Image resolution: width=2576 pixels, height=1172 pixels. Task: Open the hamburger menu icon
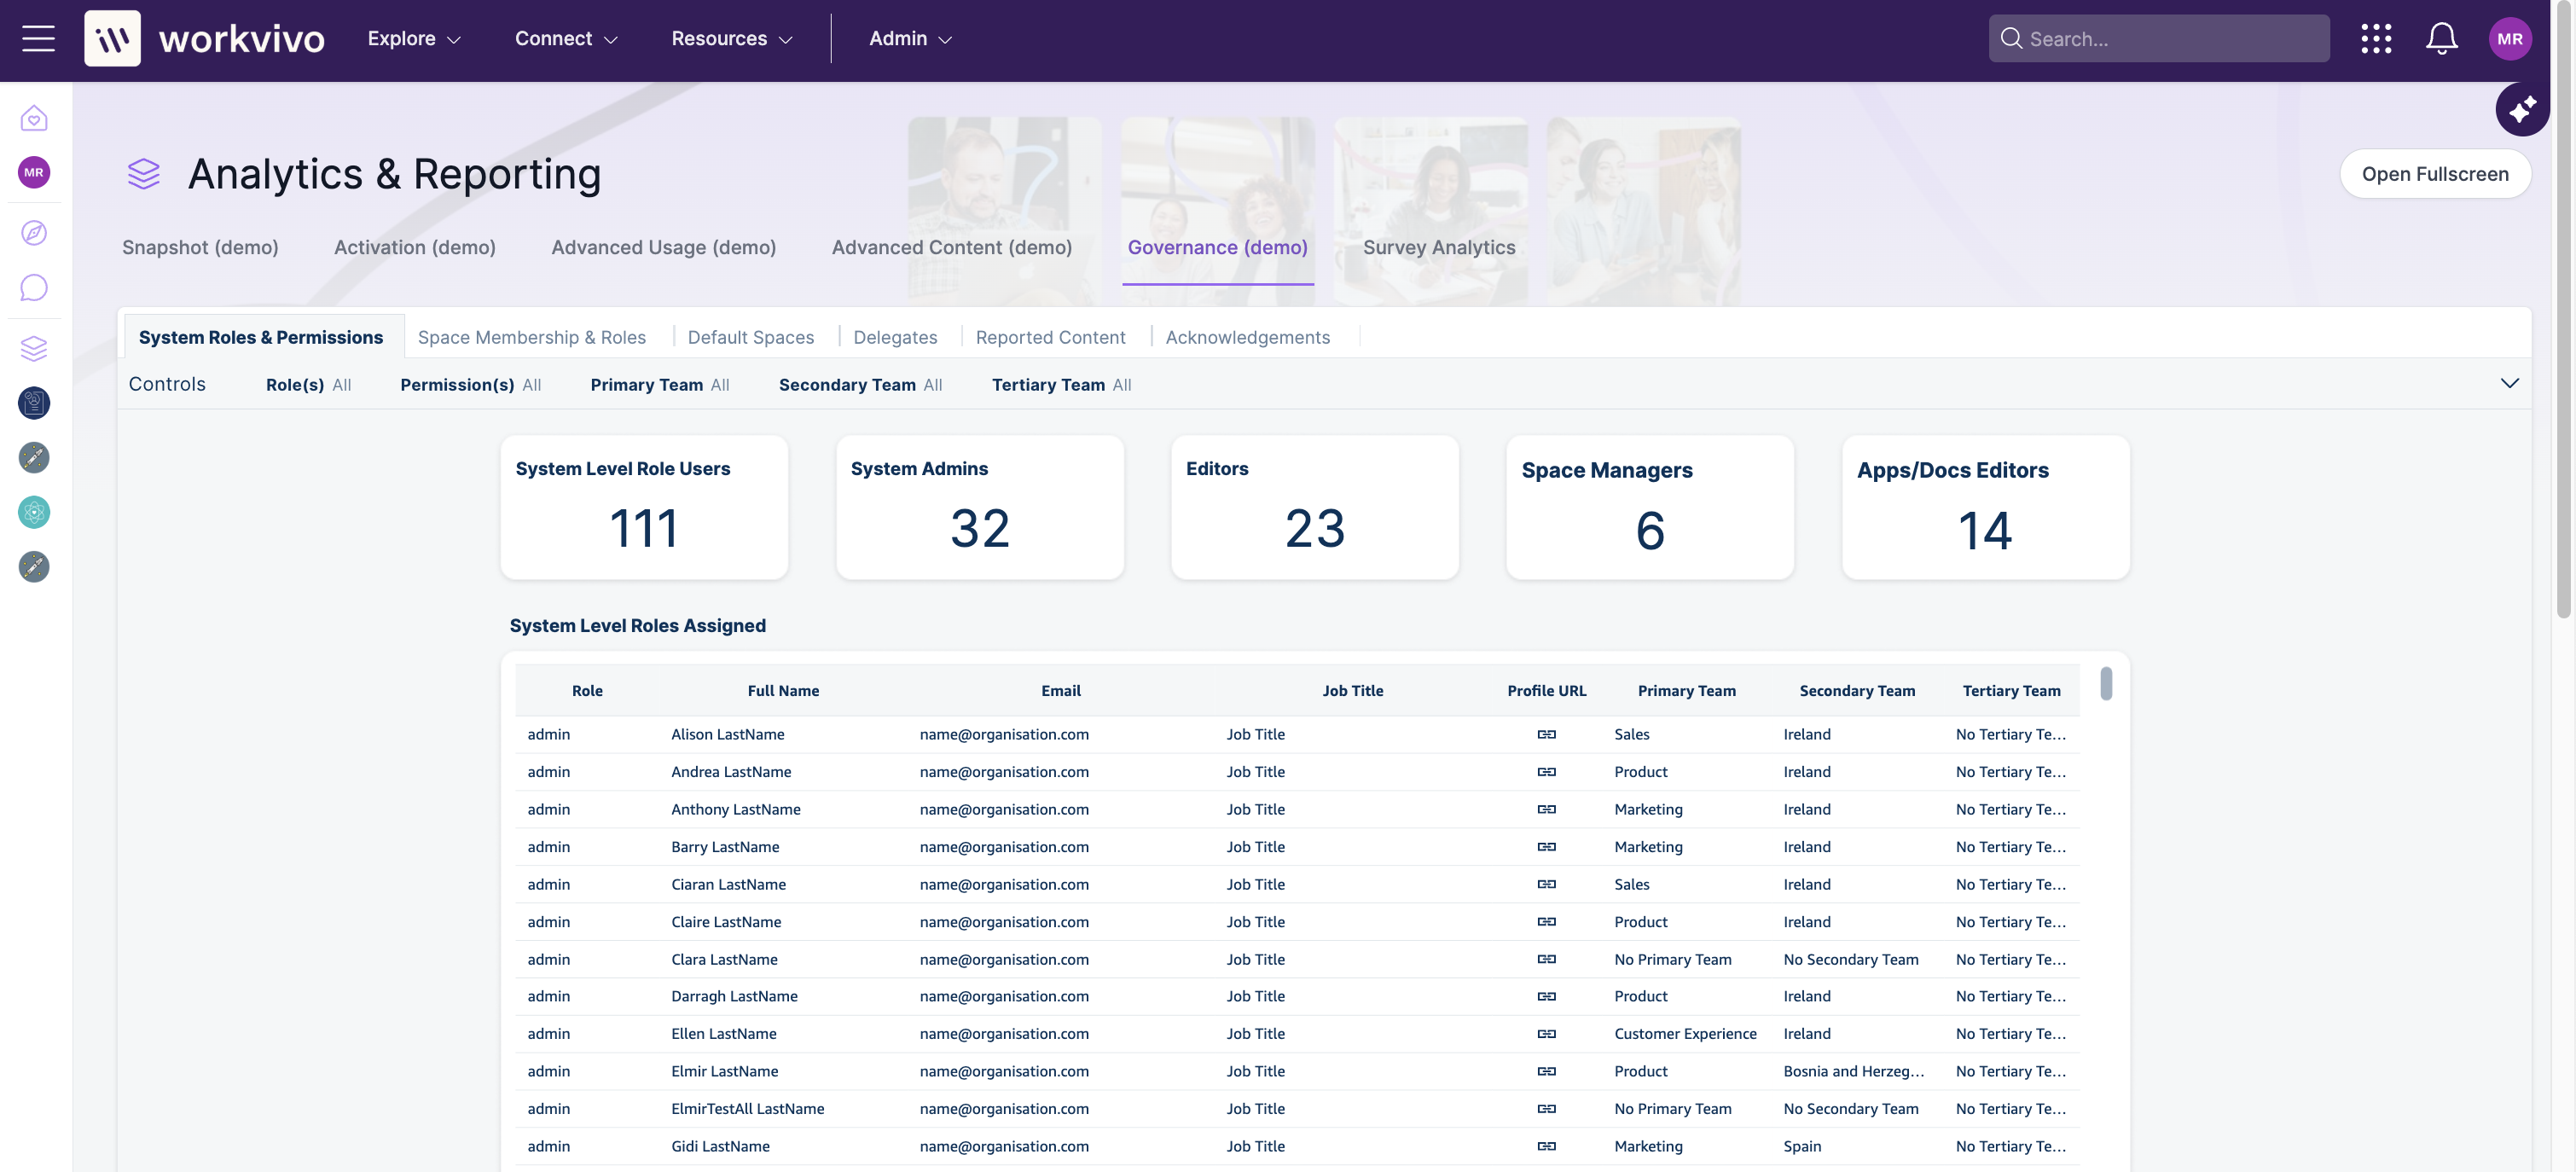point(38,39)
